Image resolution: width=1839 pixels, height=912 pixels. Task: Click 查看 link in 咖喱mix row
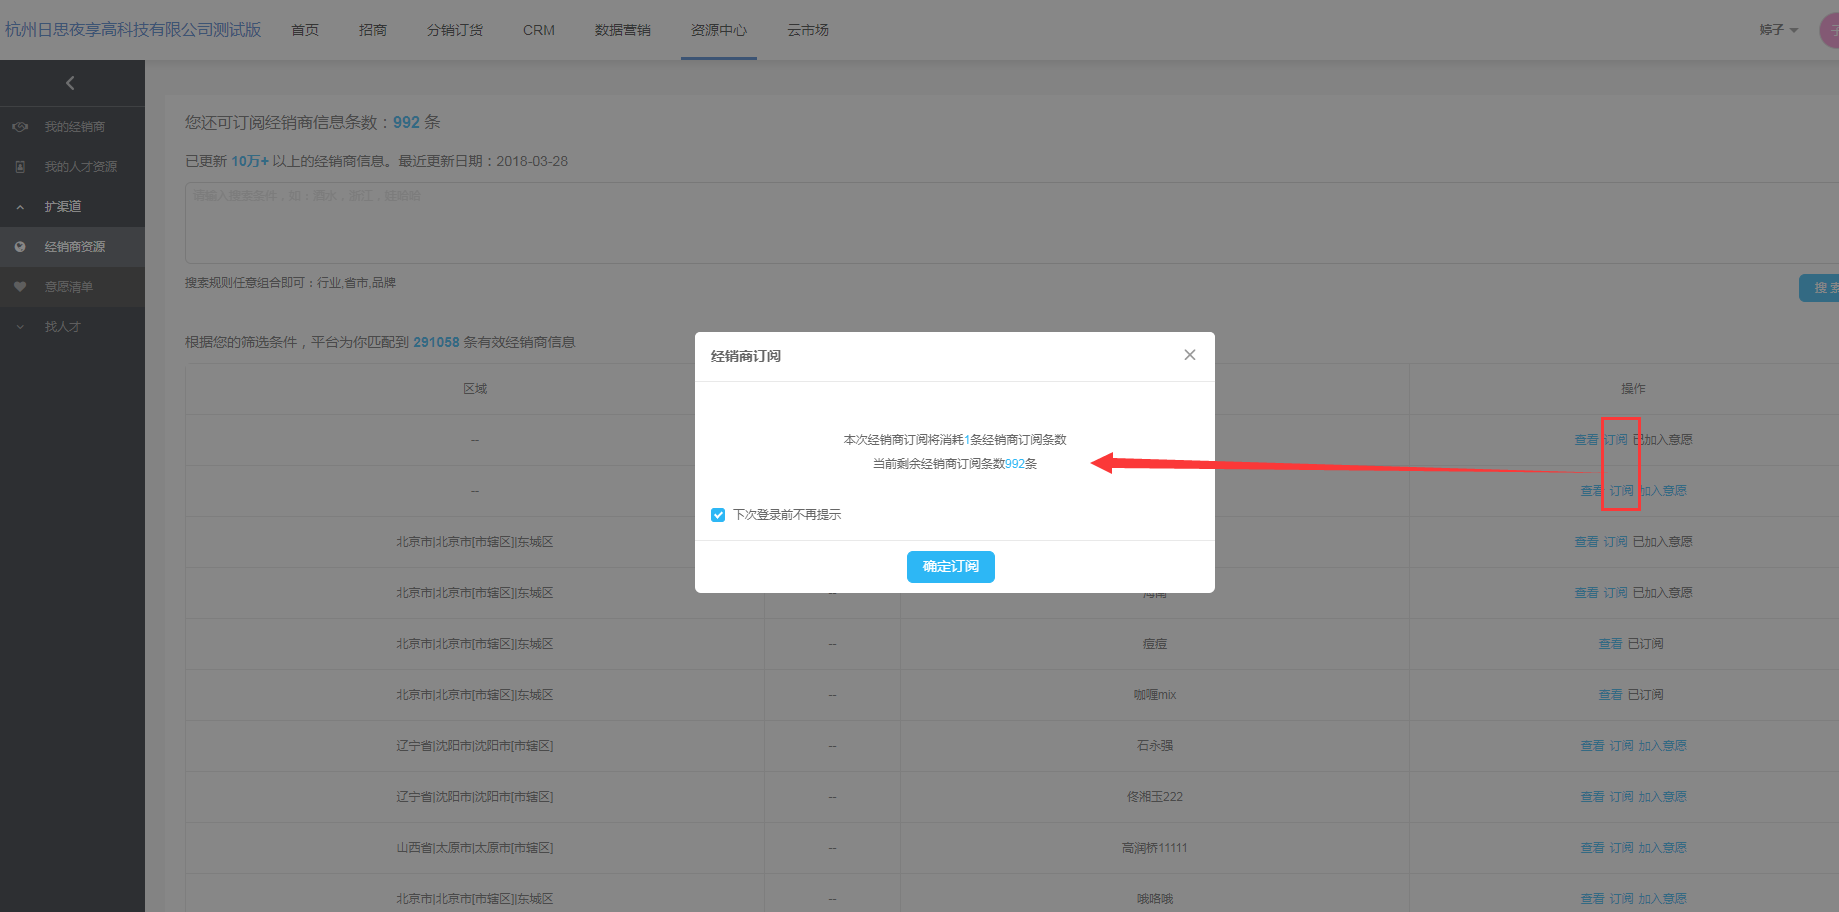click(1610, 695)
